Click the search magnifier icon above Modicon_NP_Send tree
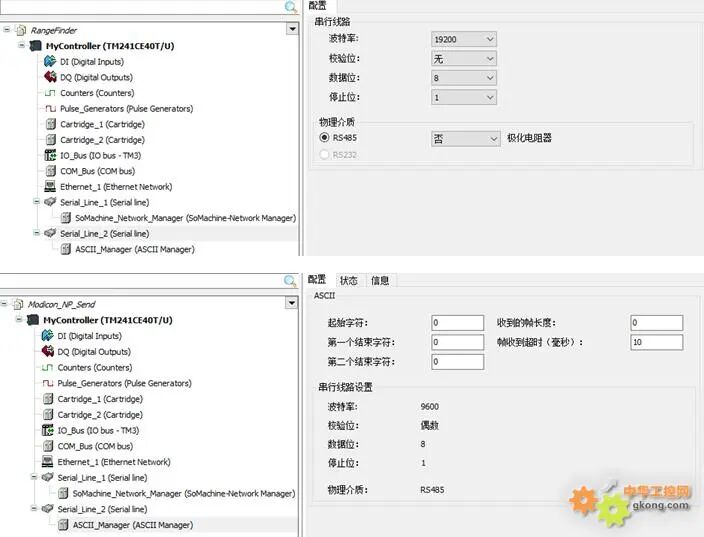The image size is (704, 537). pyautogui.click(x=290, y=281)
